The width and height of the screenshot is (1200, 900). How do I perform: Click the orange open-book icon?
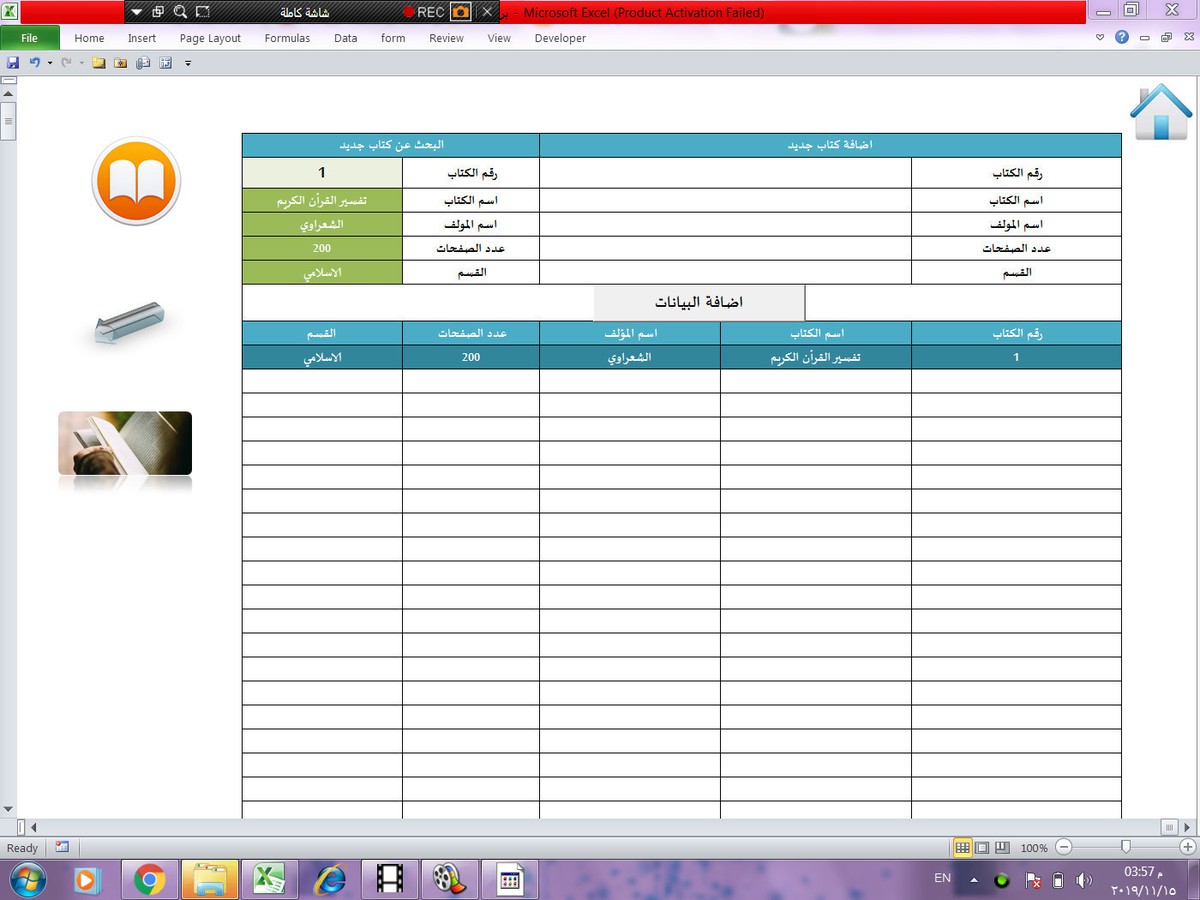coord(135,181)
